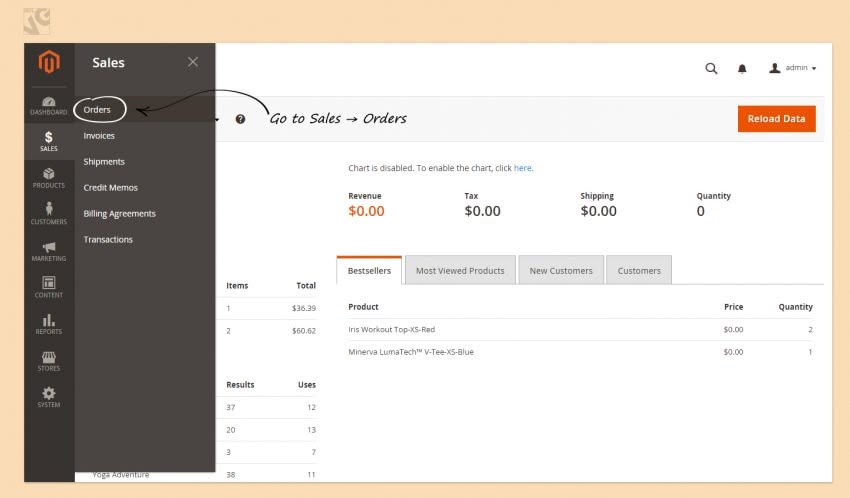Open the Stores sidebar section
Screen dimensions: 850x498
(49, 361)
